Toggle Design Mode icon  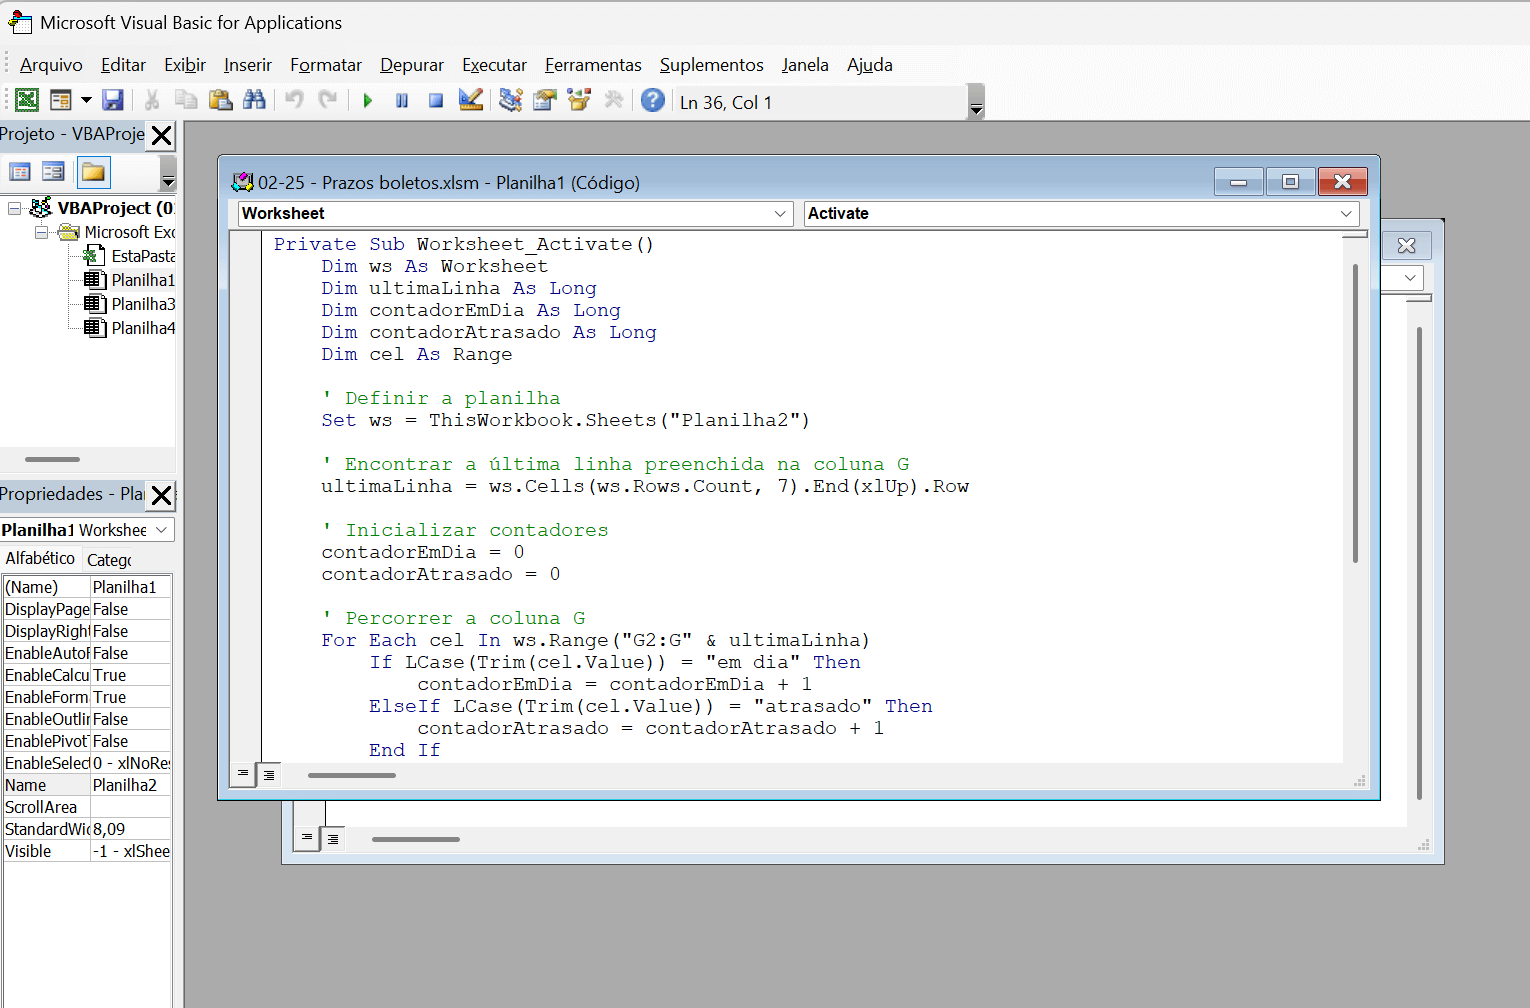(470, 100)
